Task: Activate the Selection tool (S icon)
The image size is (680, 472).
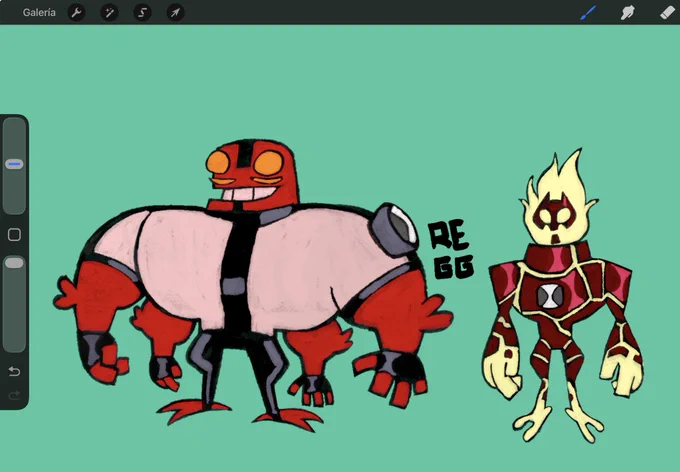Action: click(143, 13)
